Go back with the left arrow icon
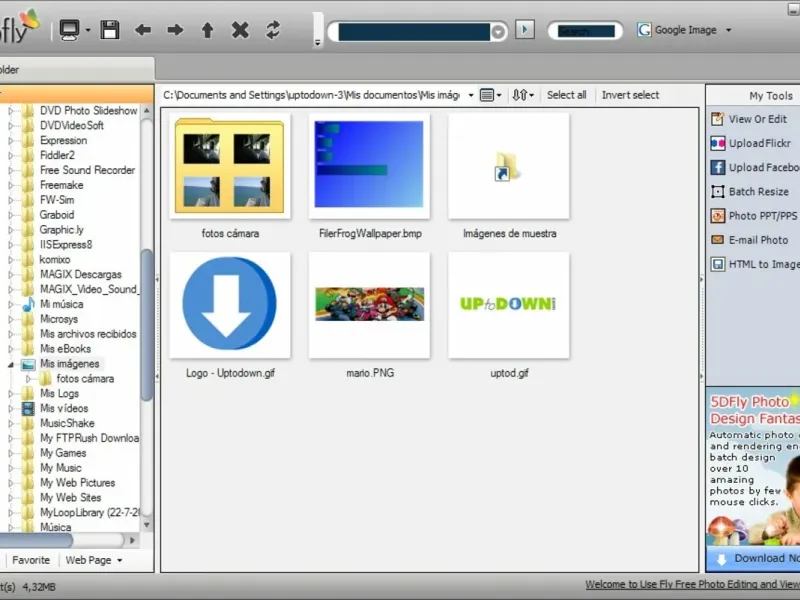800x600 pixels. [143, 30]
